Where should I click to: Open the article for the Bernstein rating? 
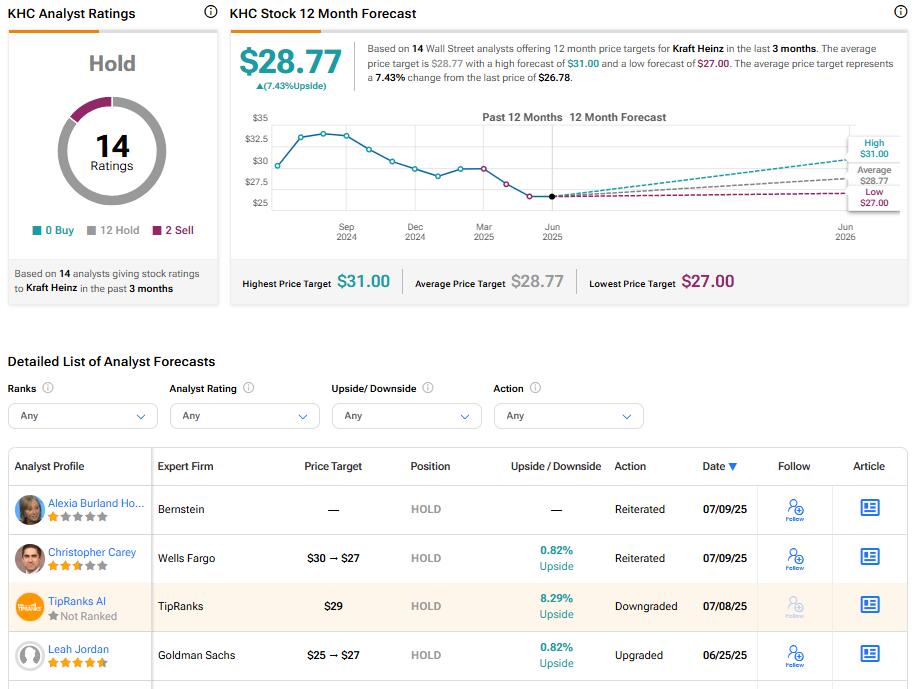point(869,508)
